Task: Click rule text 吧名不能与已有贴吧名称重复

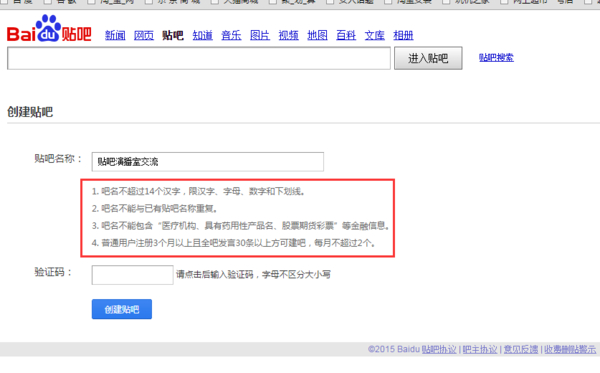Action: click(155, 208)
